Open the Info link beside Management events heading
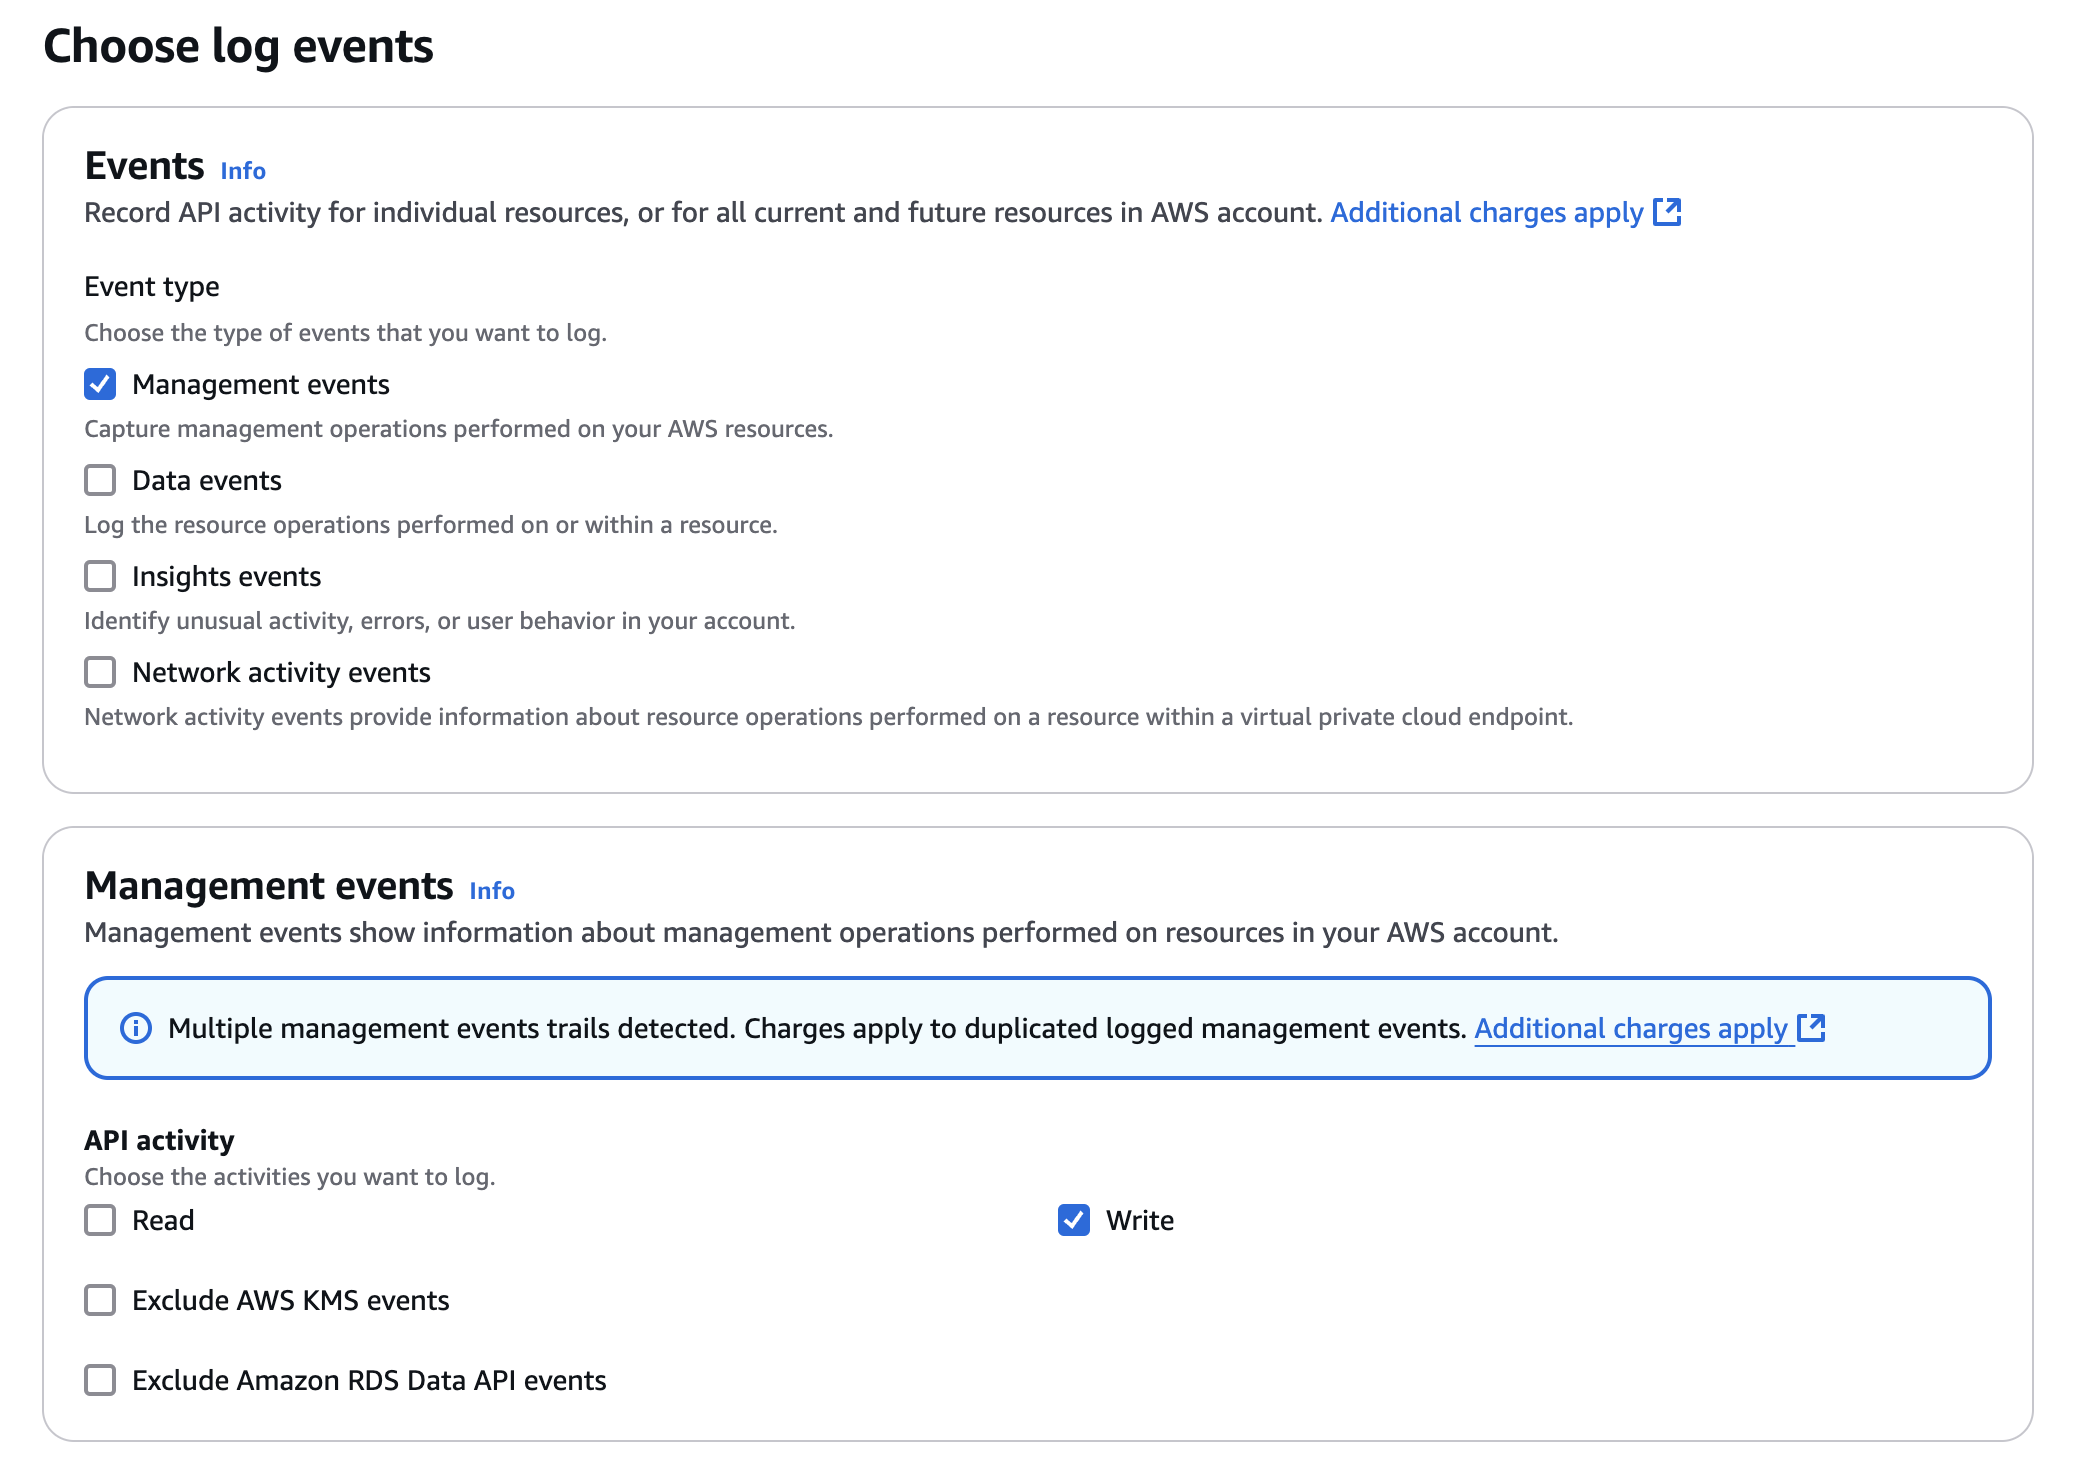Screen dimensions: 2090x1462 [x=492, y=891]
